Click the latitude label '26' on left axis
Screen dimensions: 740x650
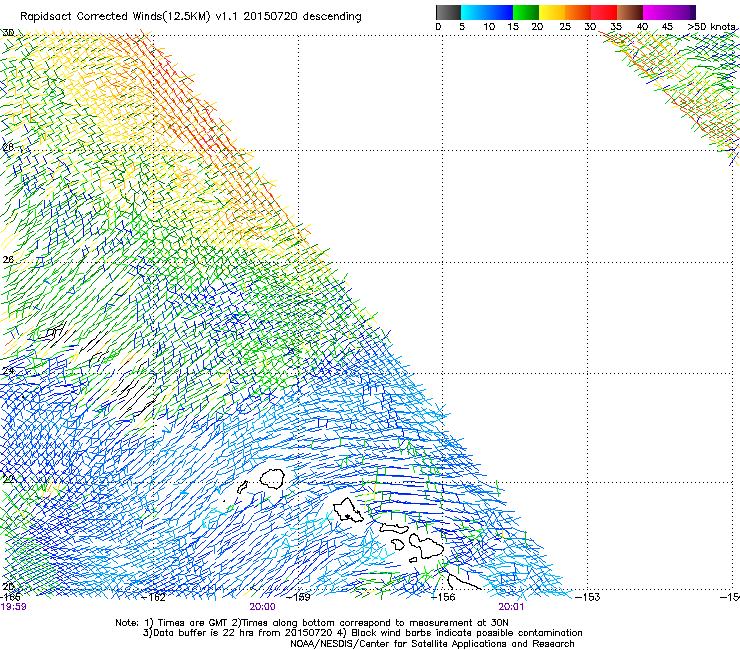pyautogui.click(x=8, y=260)
